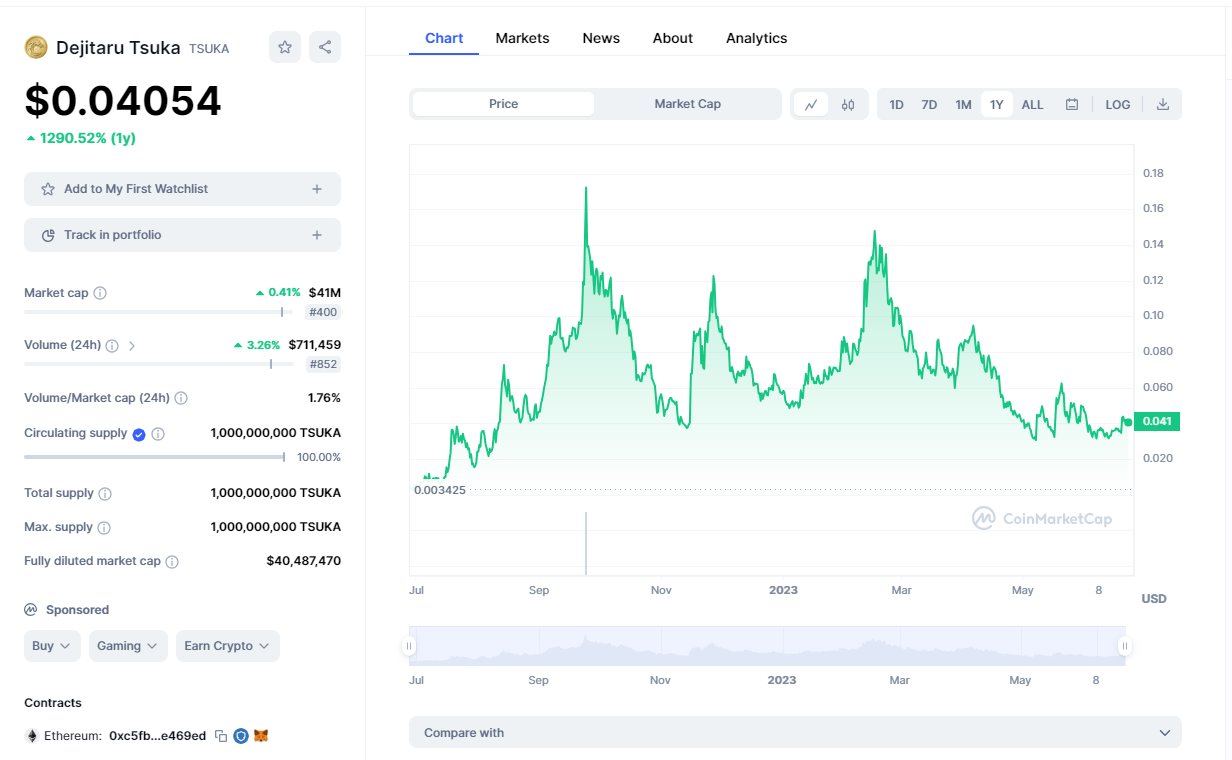This screenshot has width=1232, height=760.
Task: Click the share icon beside TSUKA
Action: pyautogui.click(x=325, y=47)
